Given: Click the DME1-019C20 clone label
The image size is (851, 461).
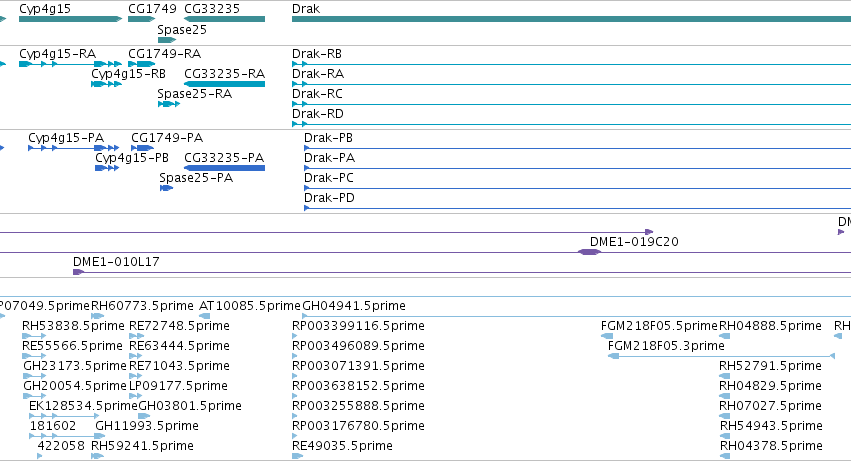Looking at the screenshot, I should coord(634,242).
